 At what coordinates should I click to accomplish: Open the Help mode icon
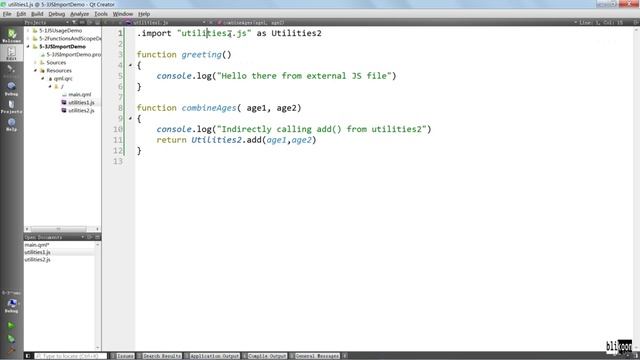[11, 124]
